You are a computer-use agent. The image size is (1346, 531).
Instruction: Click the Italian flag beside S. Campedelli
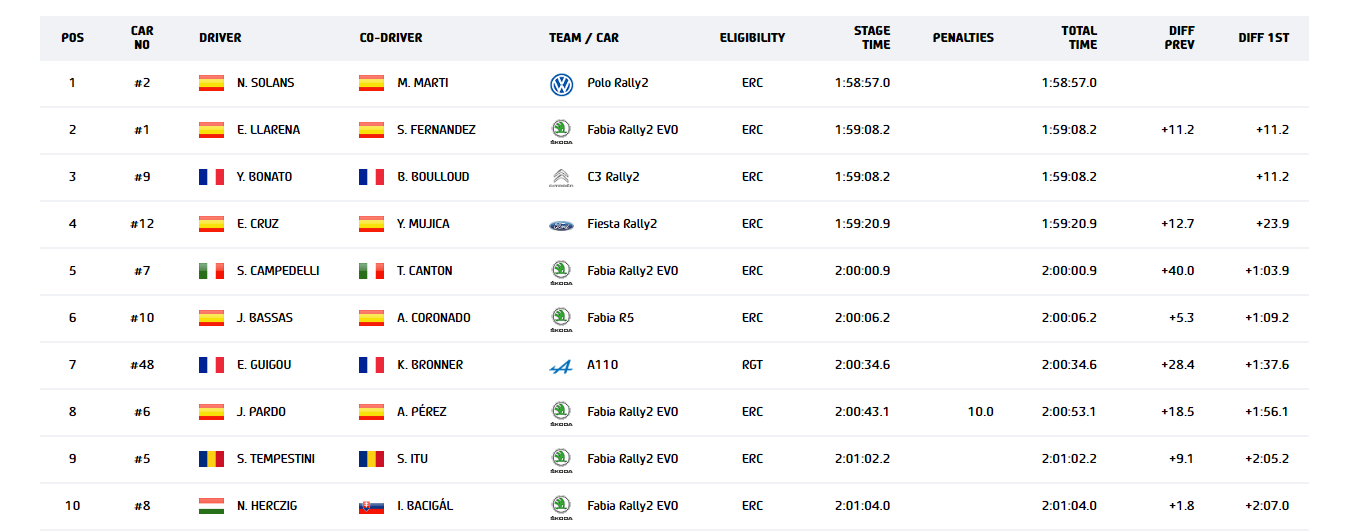pyautogui.click(x=211, y=271)
